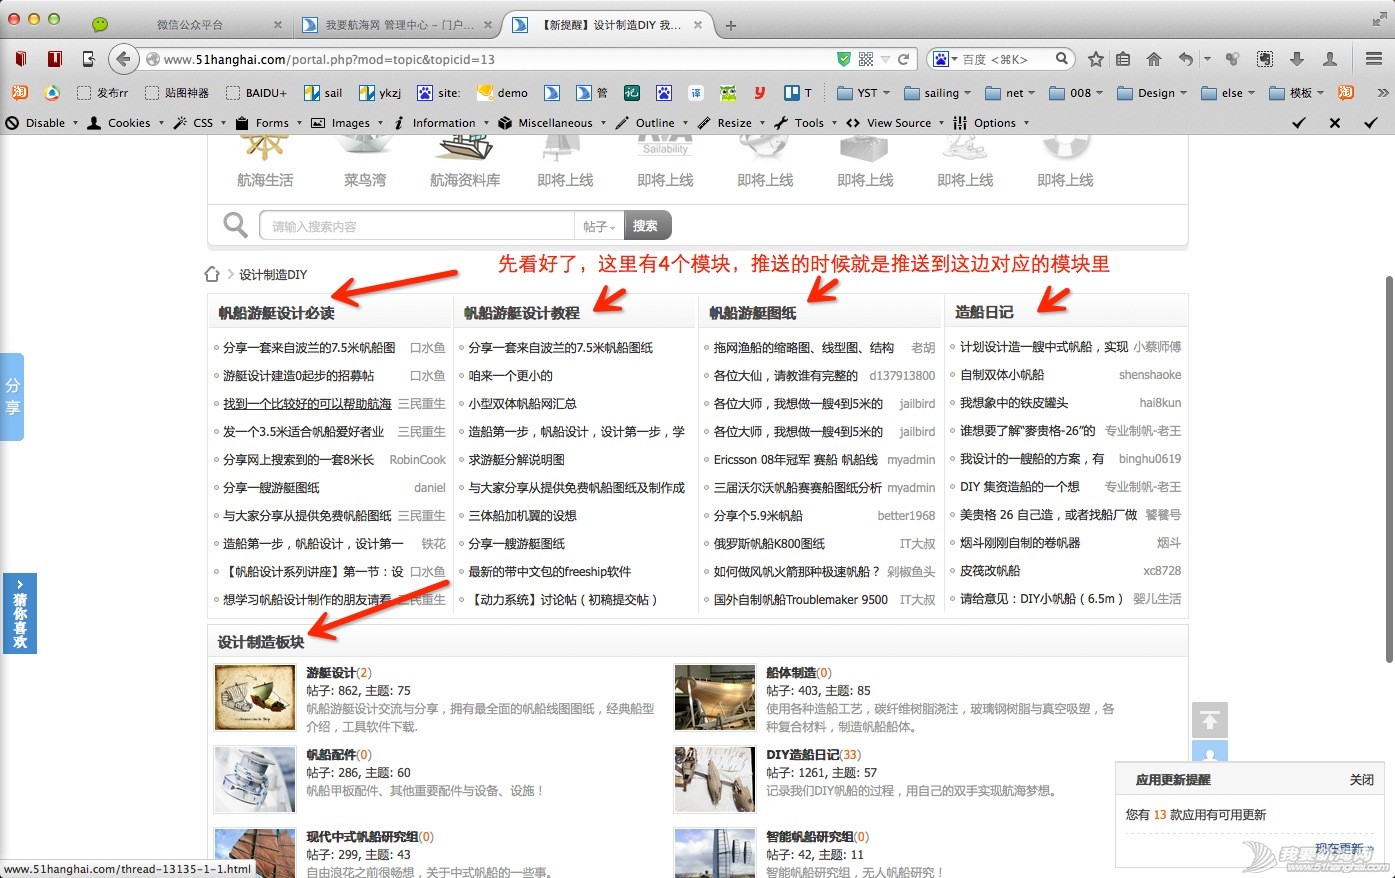Image resolution: width=1395 pixels, height=878 pixels.
Task: Click the 设计制造DIY breadcrumb link
Action: (x=273, y=274)
